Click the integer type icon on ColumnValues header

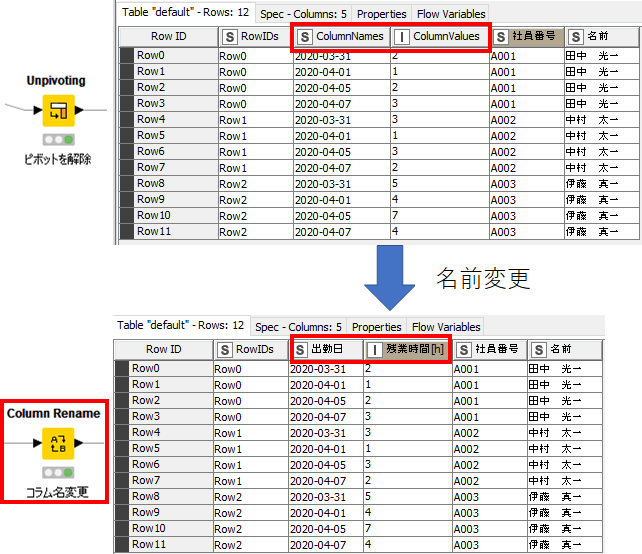click(x=402, y=37)
